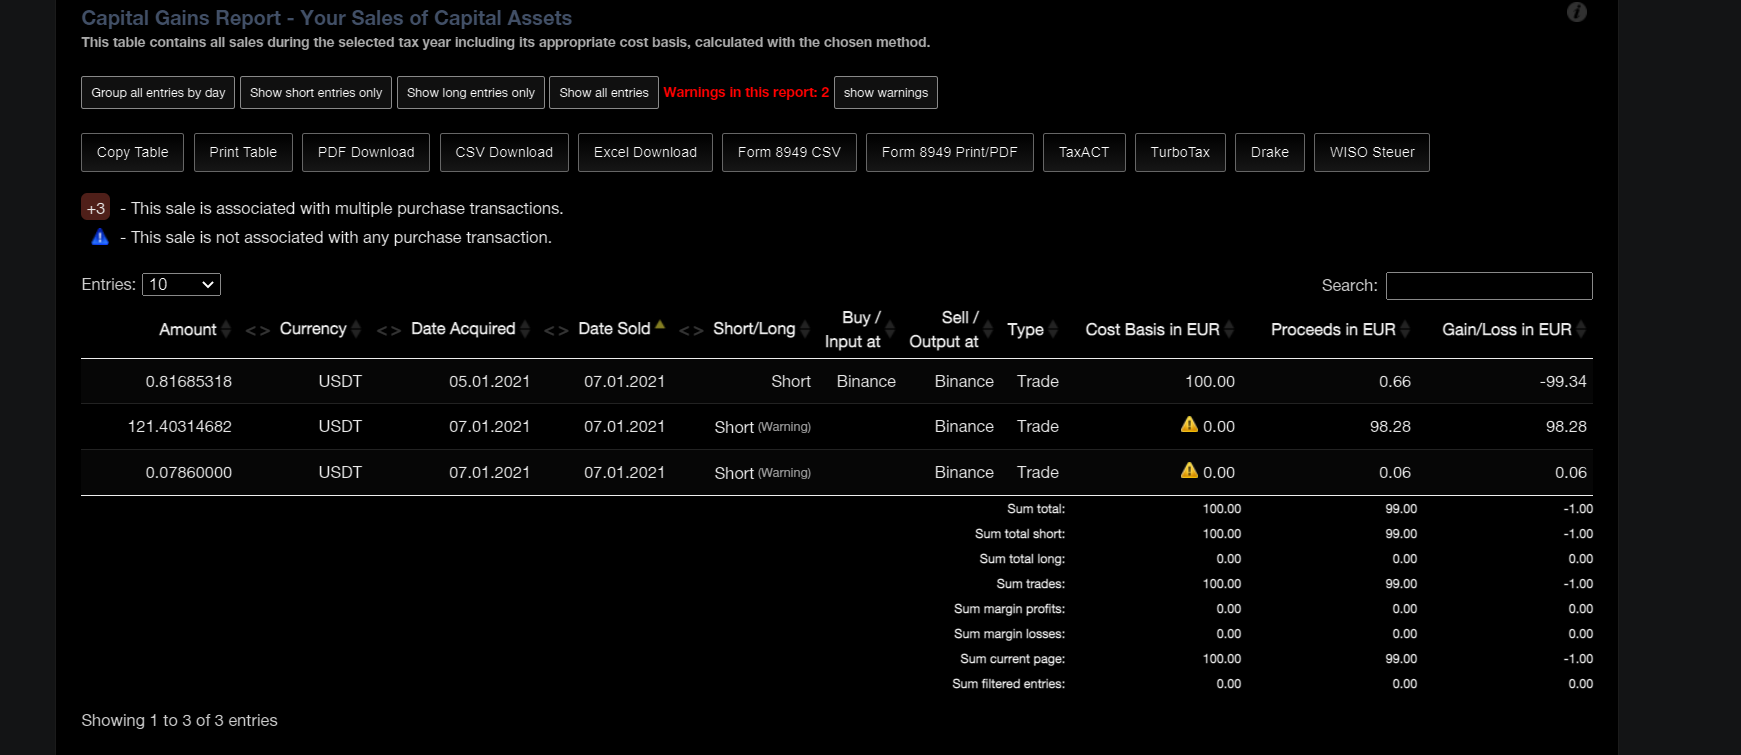This screenshot has height=755, width=1741.
Task: Group all entries by day
Action: coord(158,93)
